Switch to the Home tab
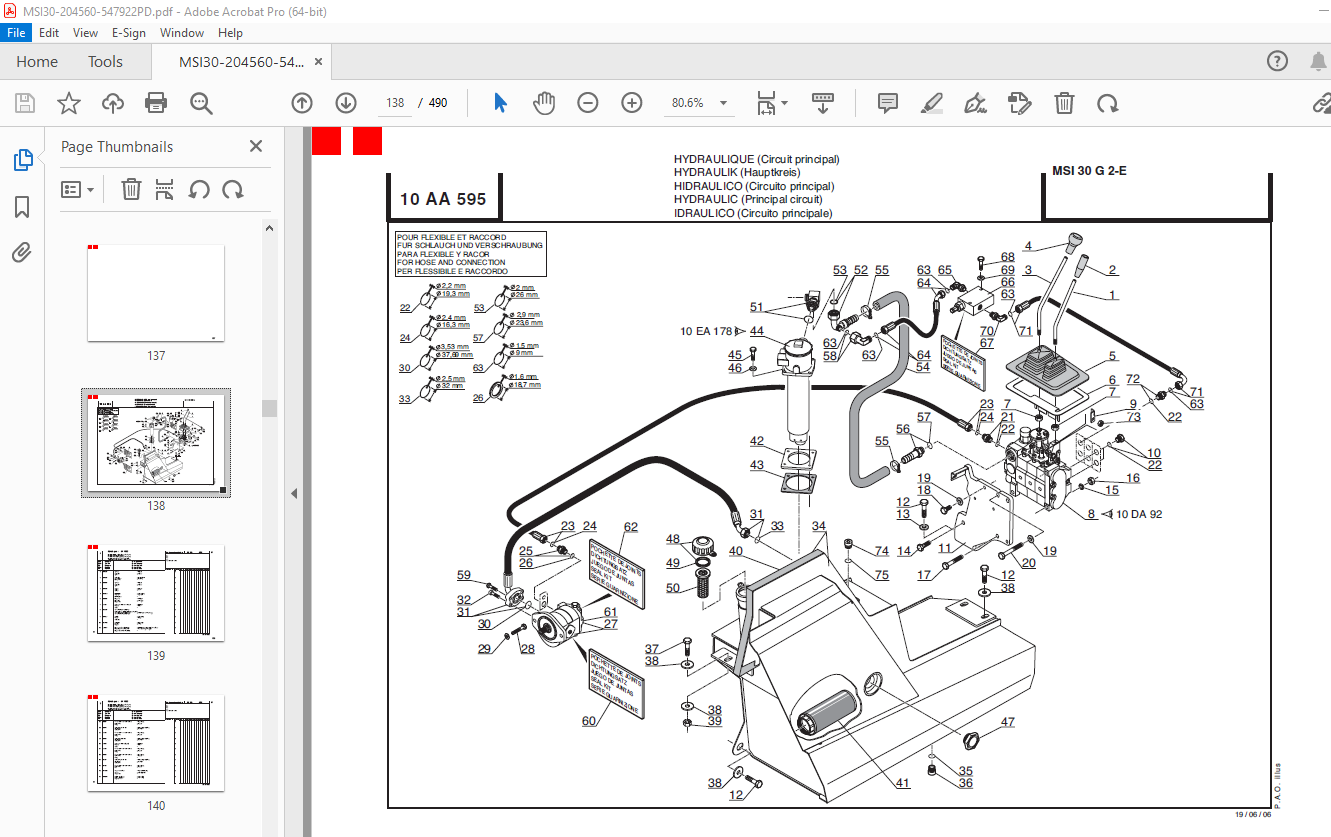The width and height of the screenshot is (1331, 837). tap(37, 61)
